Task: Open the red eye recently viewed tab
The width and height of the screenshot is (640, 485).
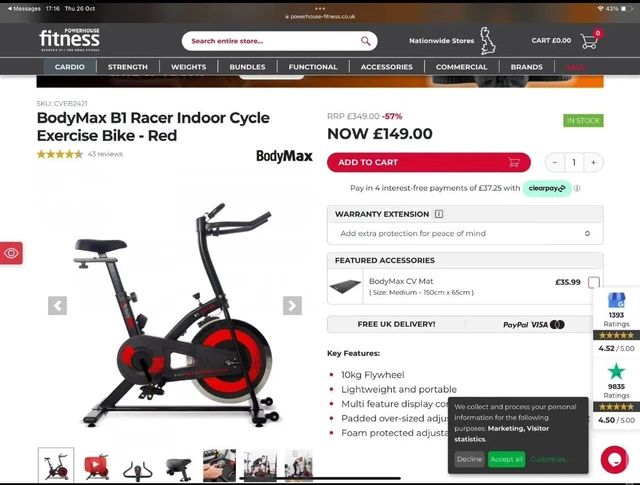Action: tap(11, 253)
